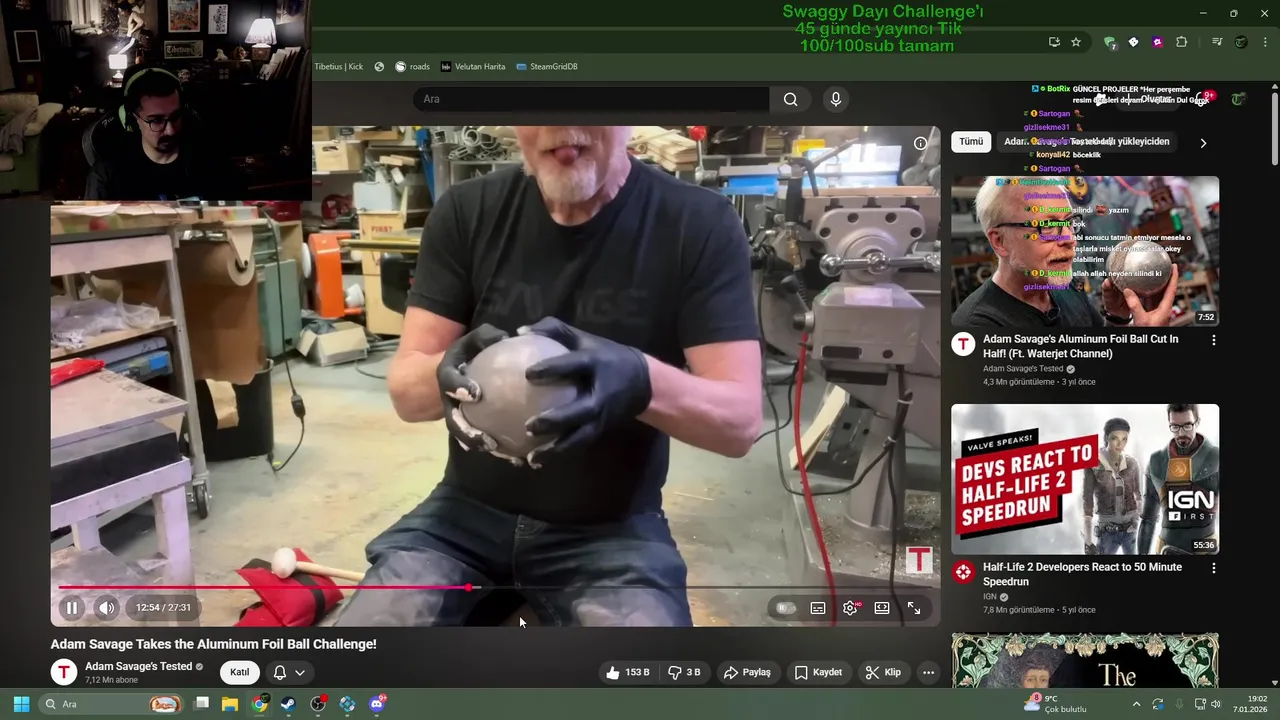The image size is (1280, 720).
Task: Open video info card icon
Action: click(920, 143)
